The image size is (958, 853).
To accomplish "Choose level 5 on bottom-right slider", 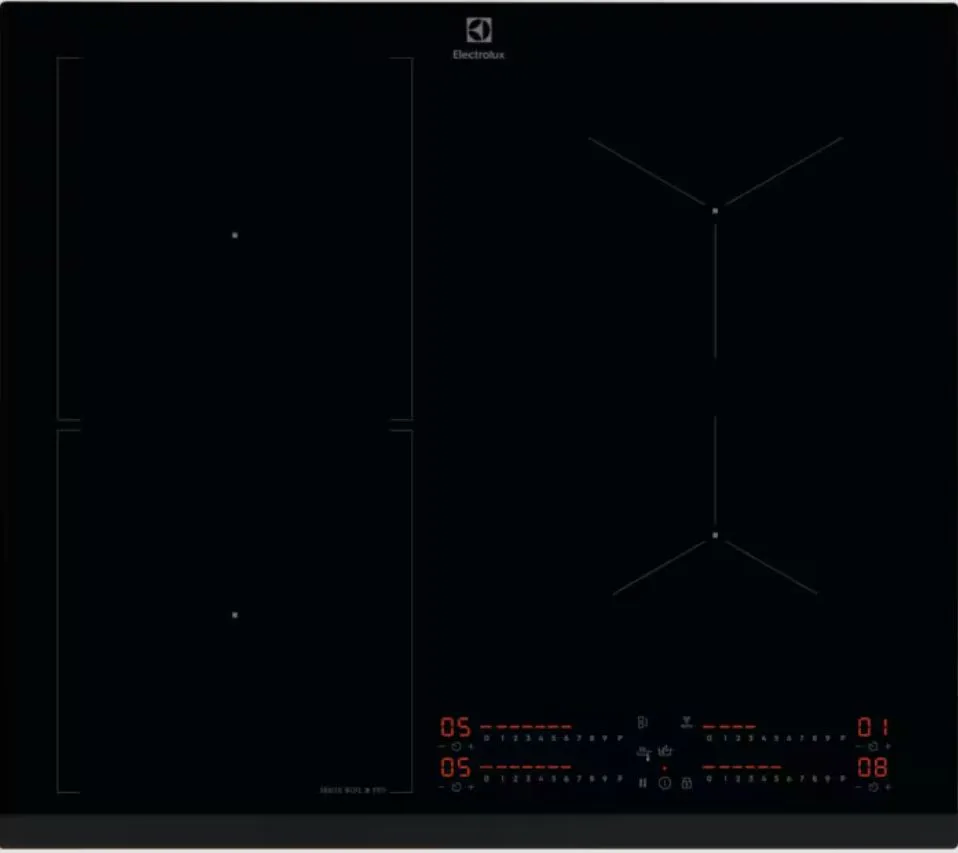I will tap(777, 778).
